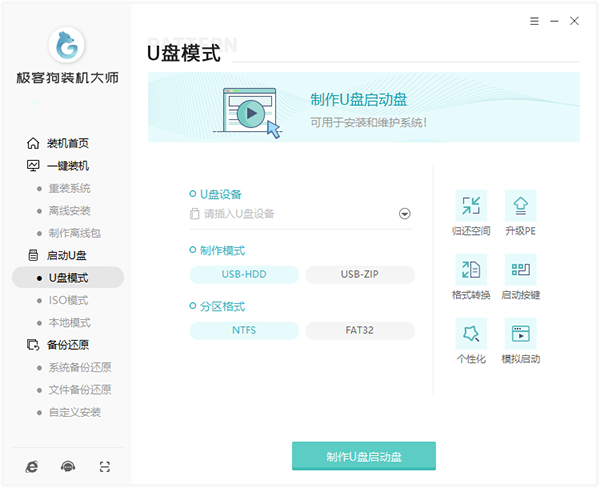Choose FAT32 partition format
The width and height of the screenshot is (600, 488).
(360, 330)
